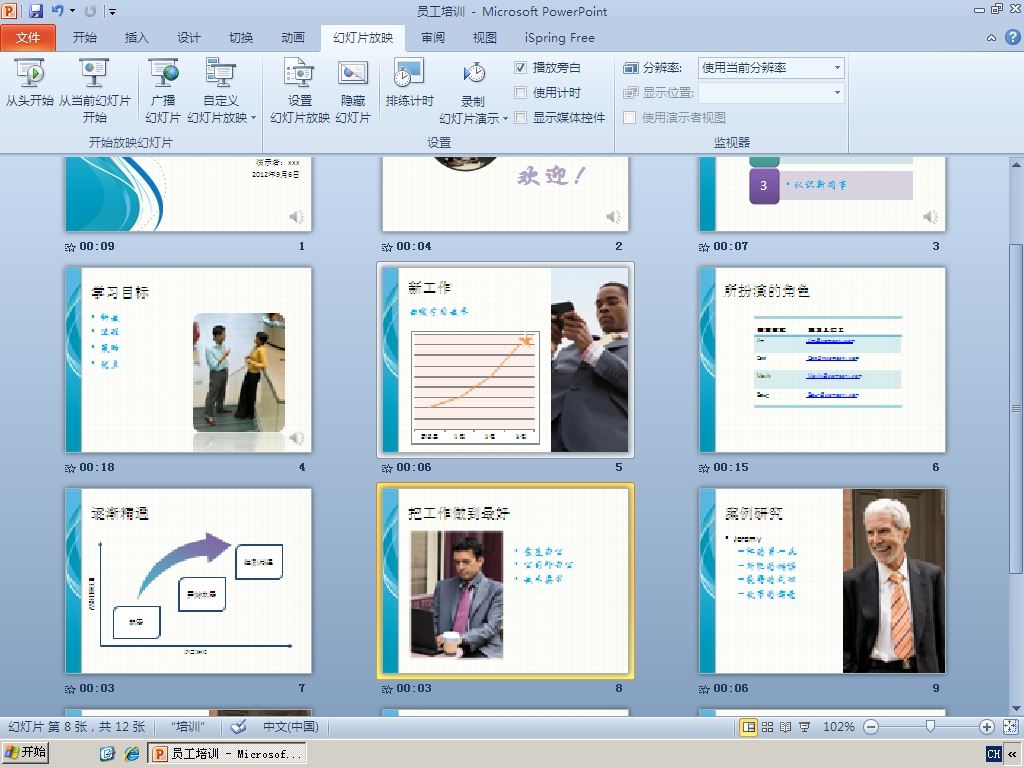This screenshot has height=768, width=1024.
Task: Select slide 6 thumbnail titled 新扮演的角色
Action: (822, 360)
